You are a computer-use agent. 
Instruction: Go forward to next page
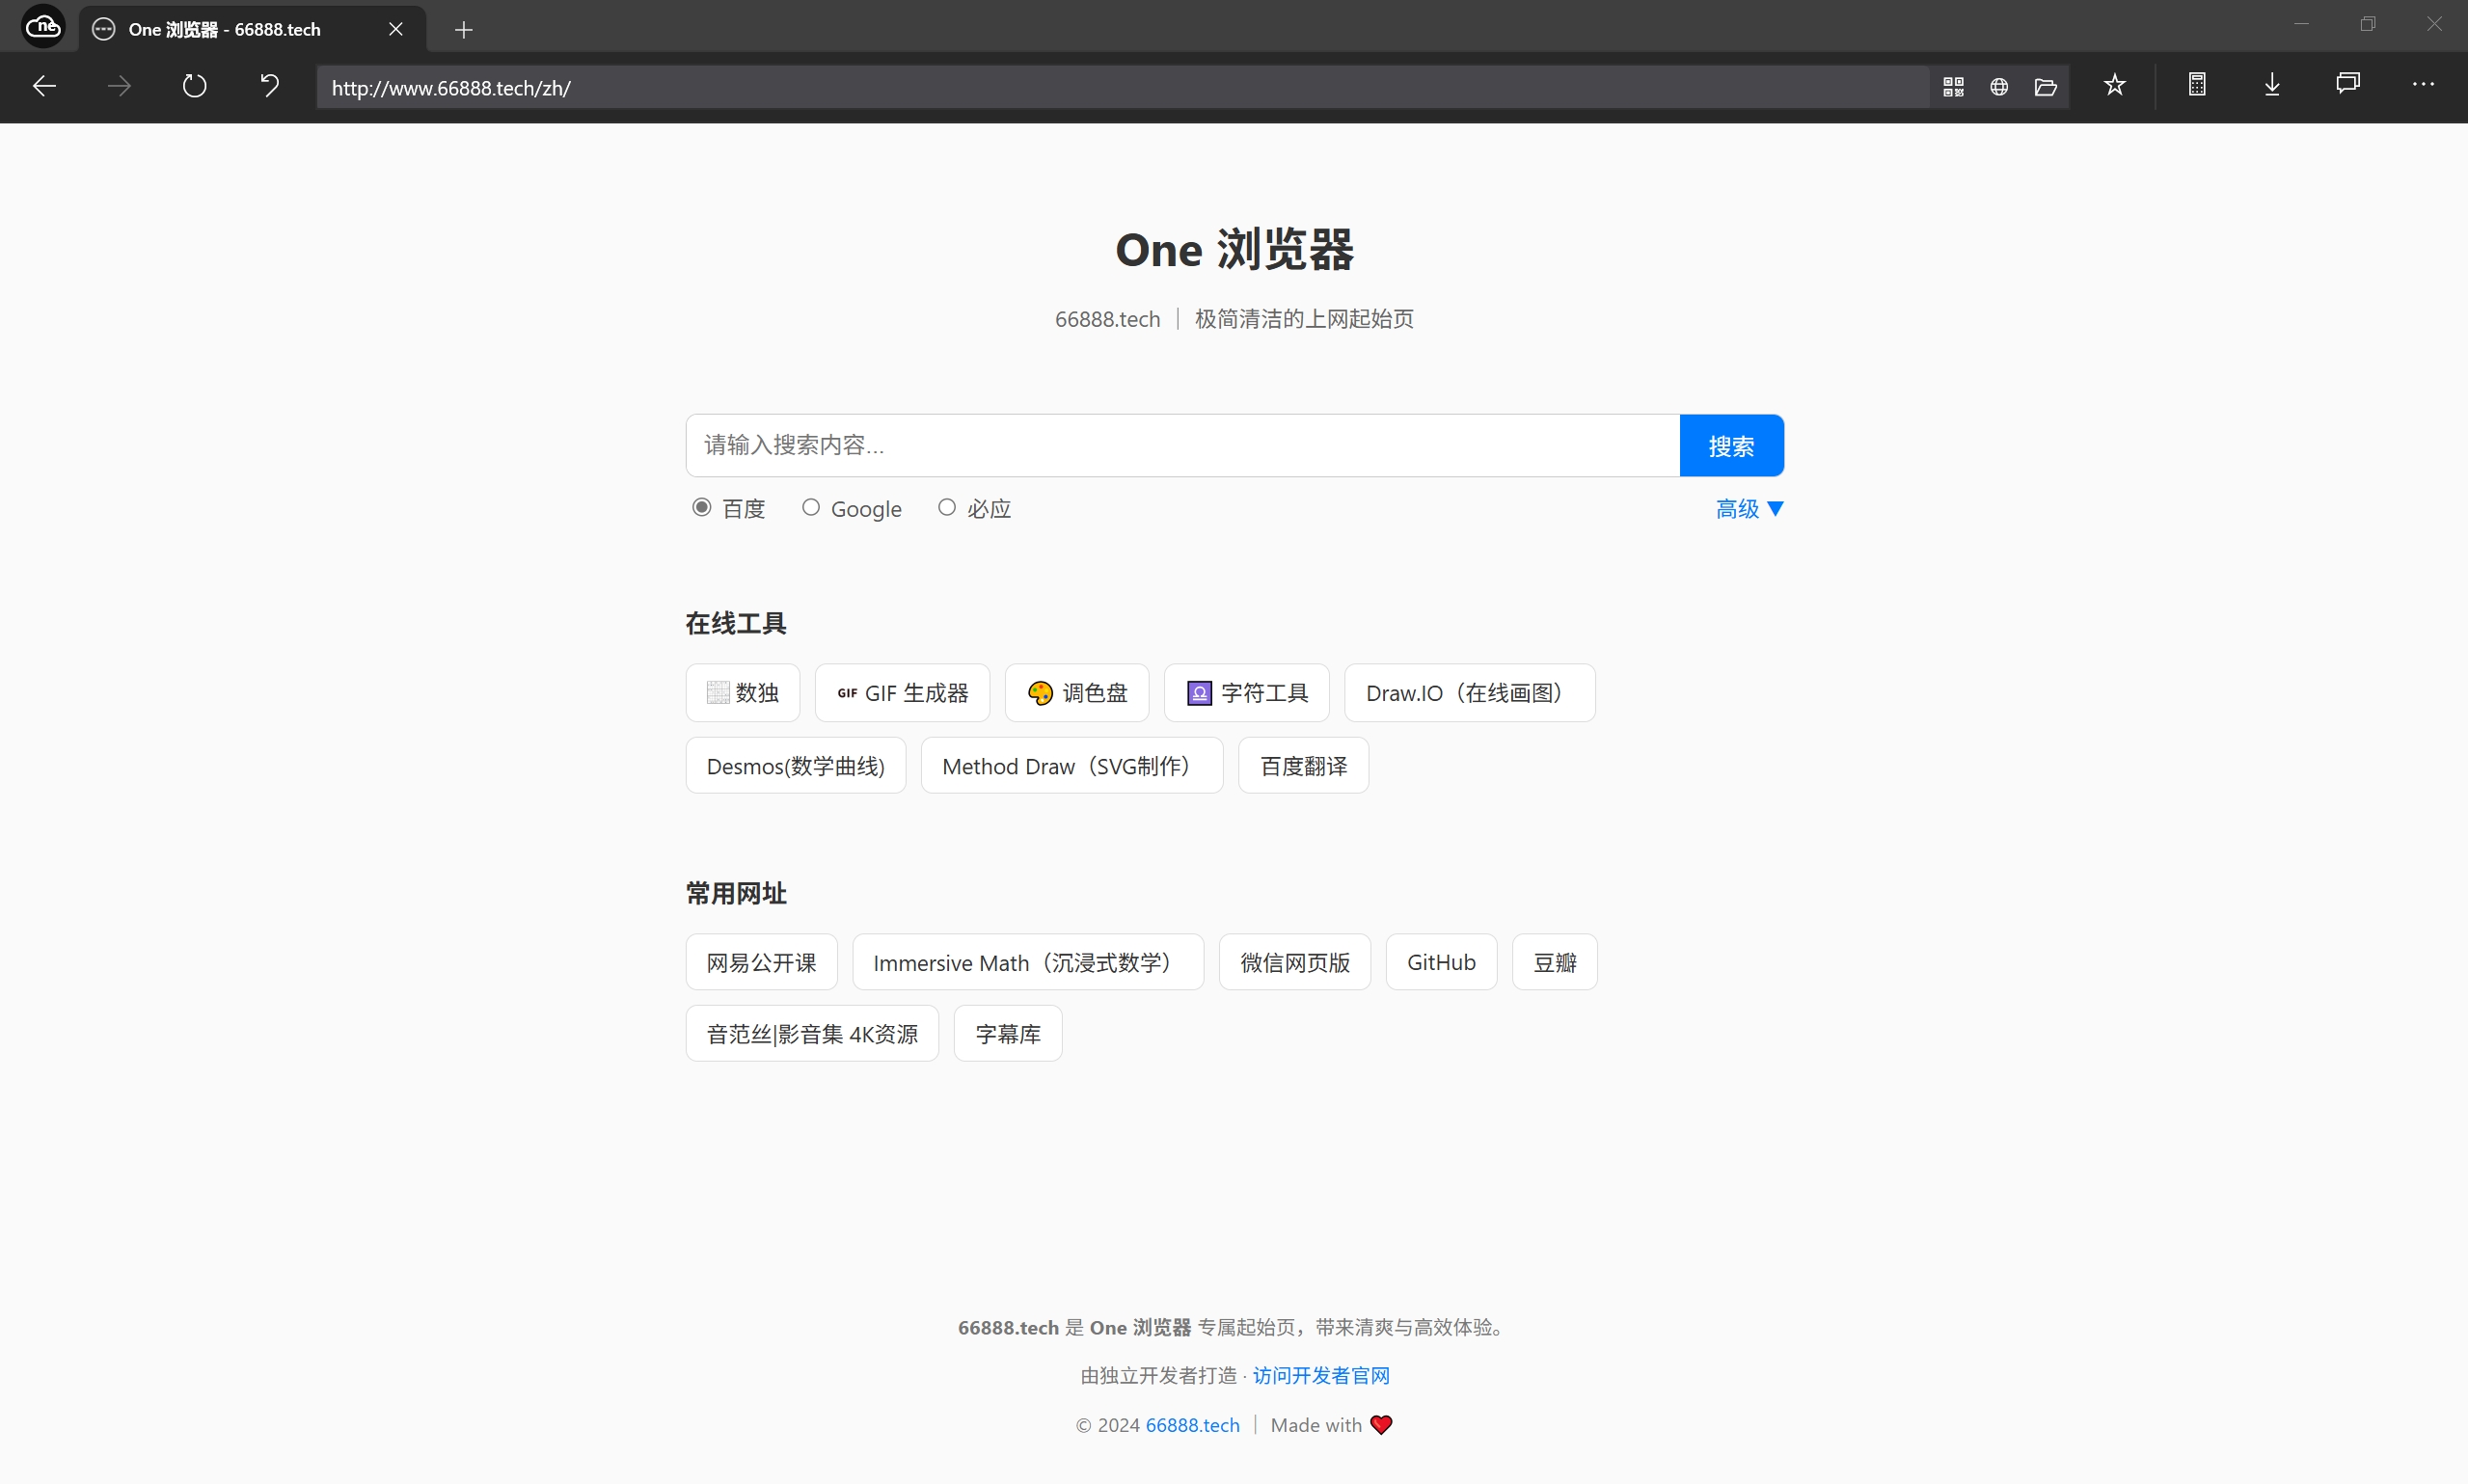(119, 86)
